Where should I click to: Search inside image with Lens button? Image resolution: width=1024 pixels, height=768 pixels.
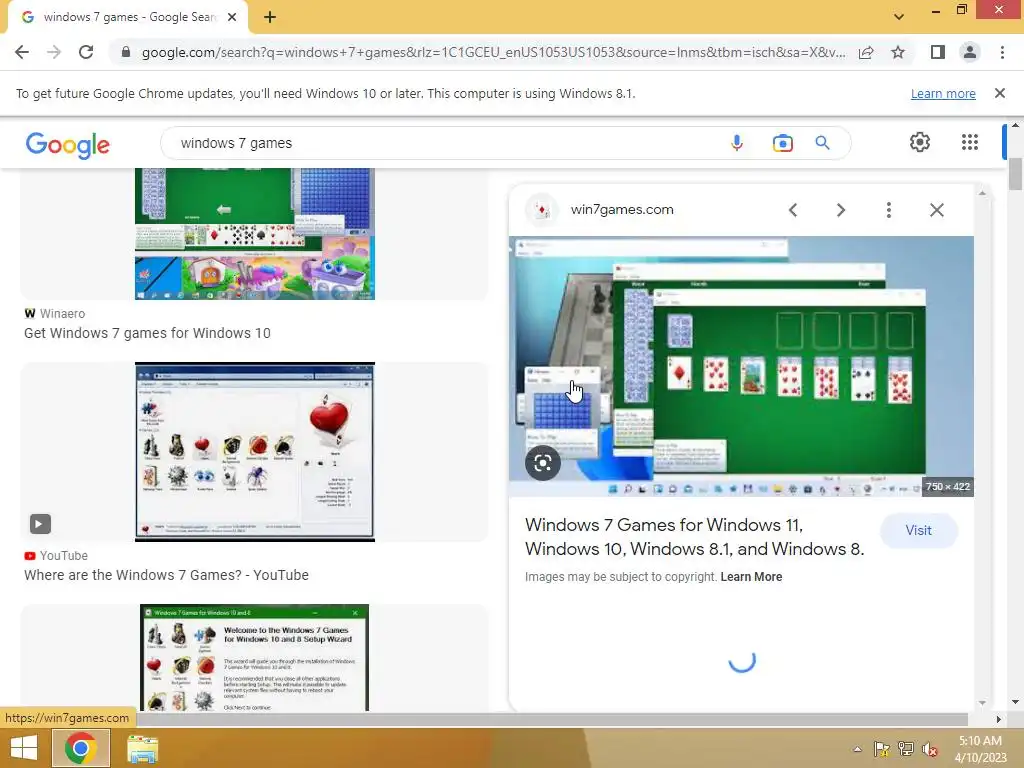(x=543, y=463)
